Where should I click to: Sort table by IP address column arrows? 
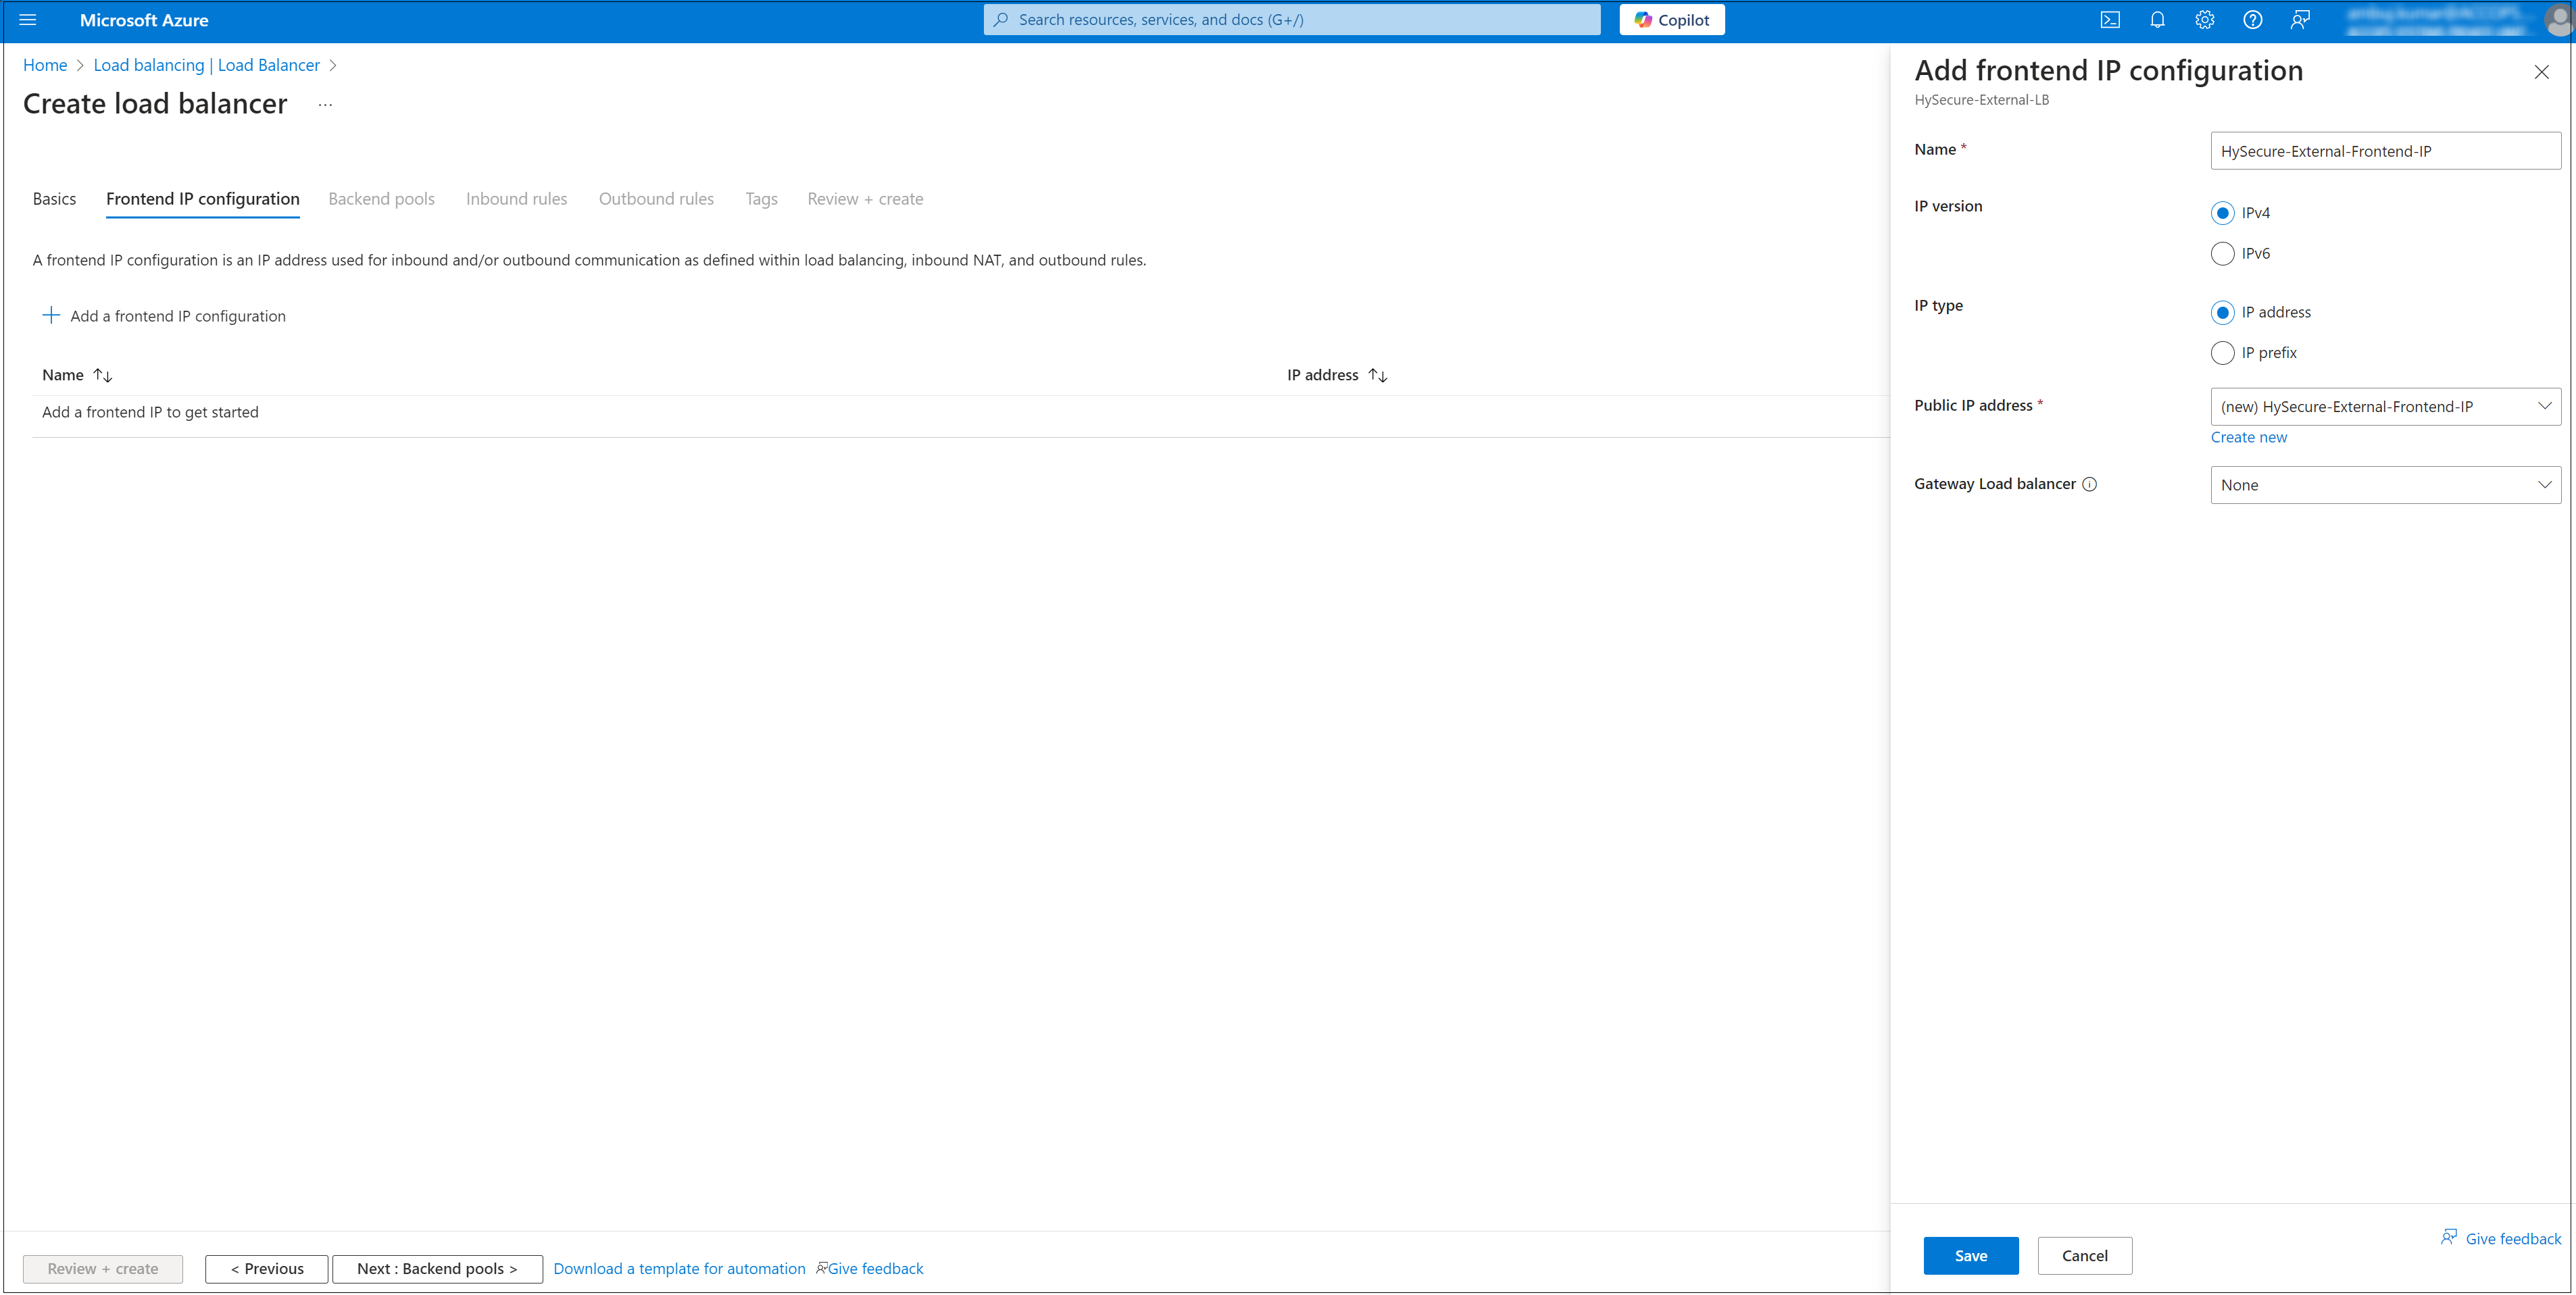(1377, 375)
